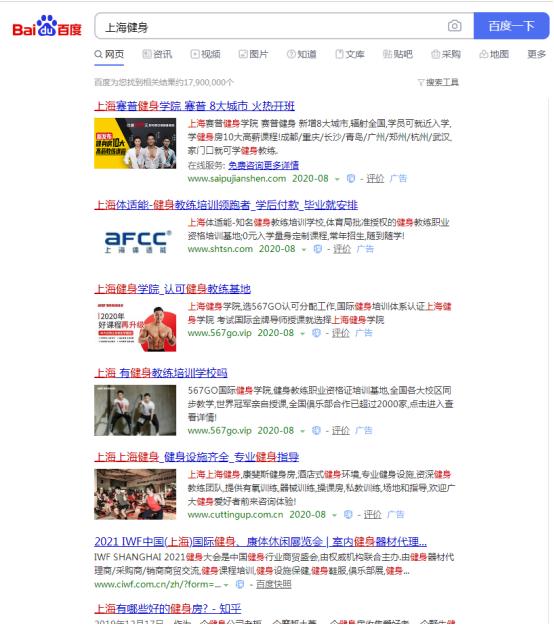
Task: Open 搜索工具 filter options
Action: pos(438,83)
